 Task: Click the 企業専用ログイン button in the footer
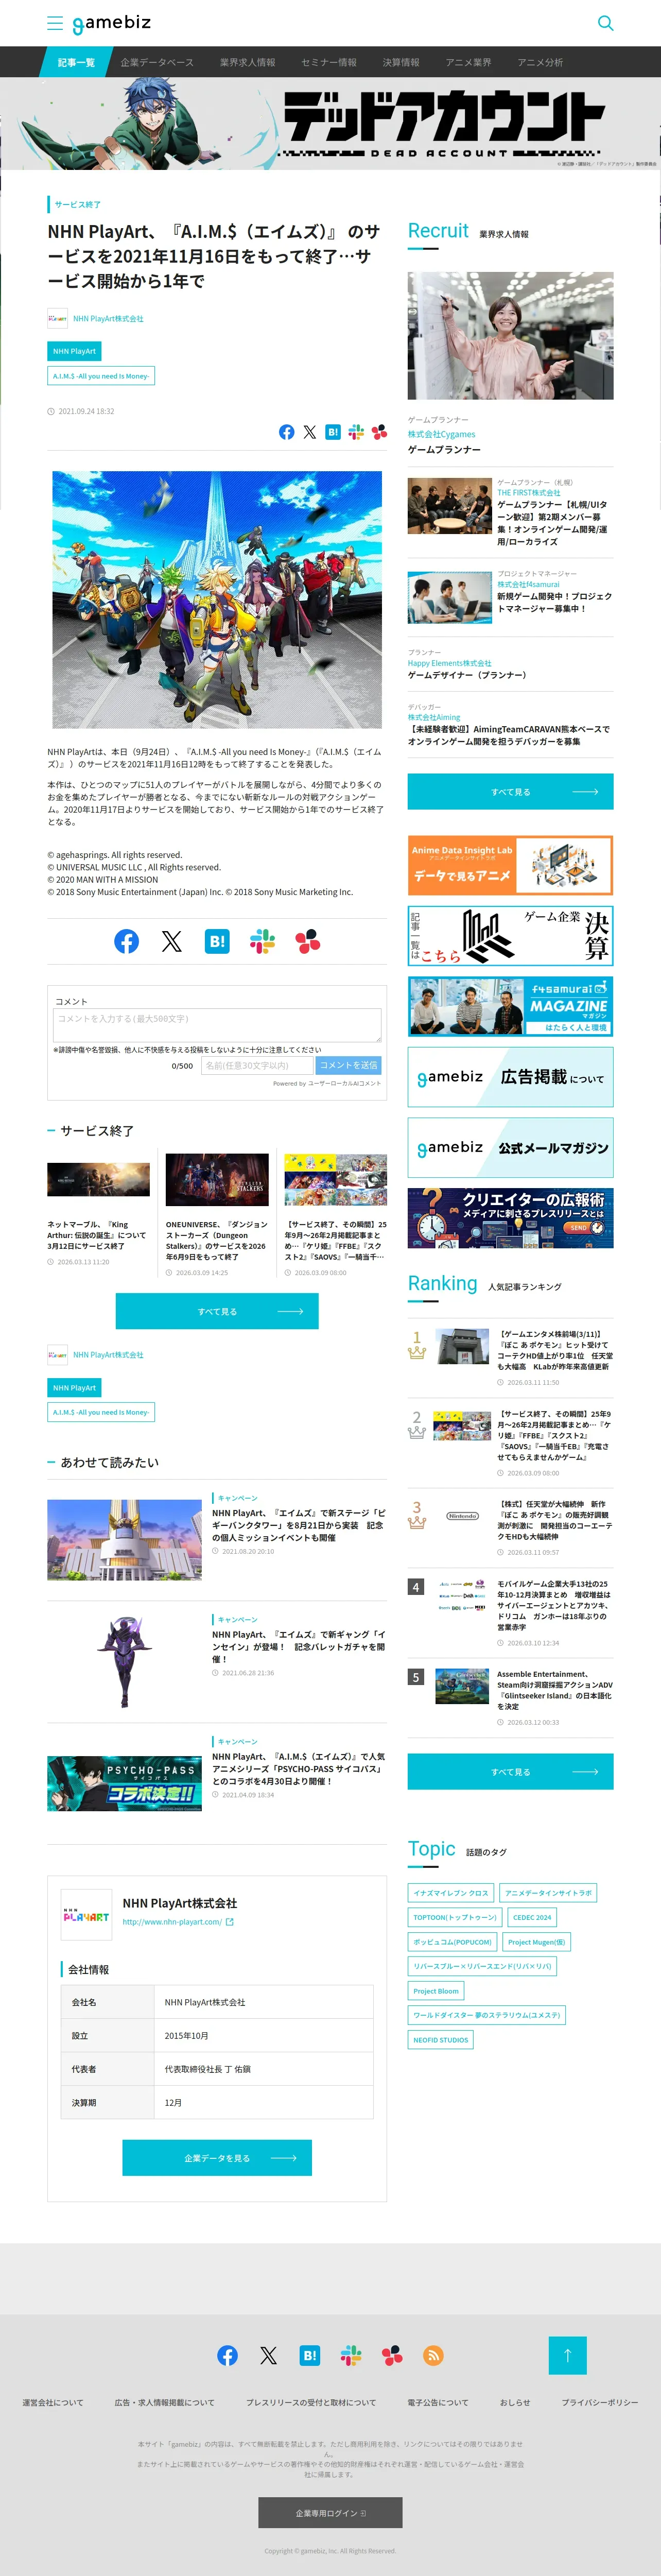[330, 2512]
